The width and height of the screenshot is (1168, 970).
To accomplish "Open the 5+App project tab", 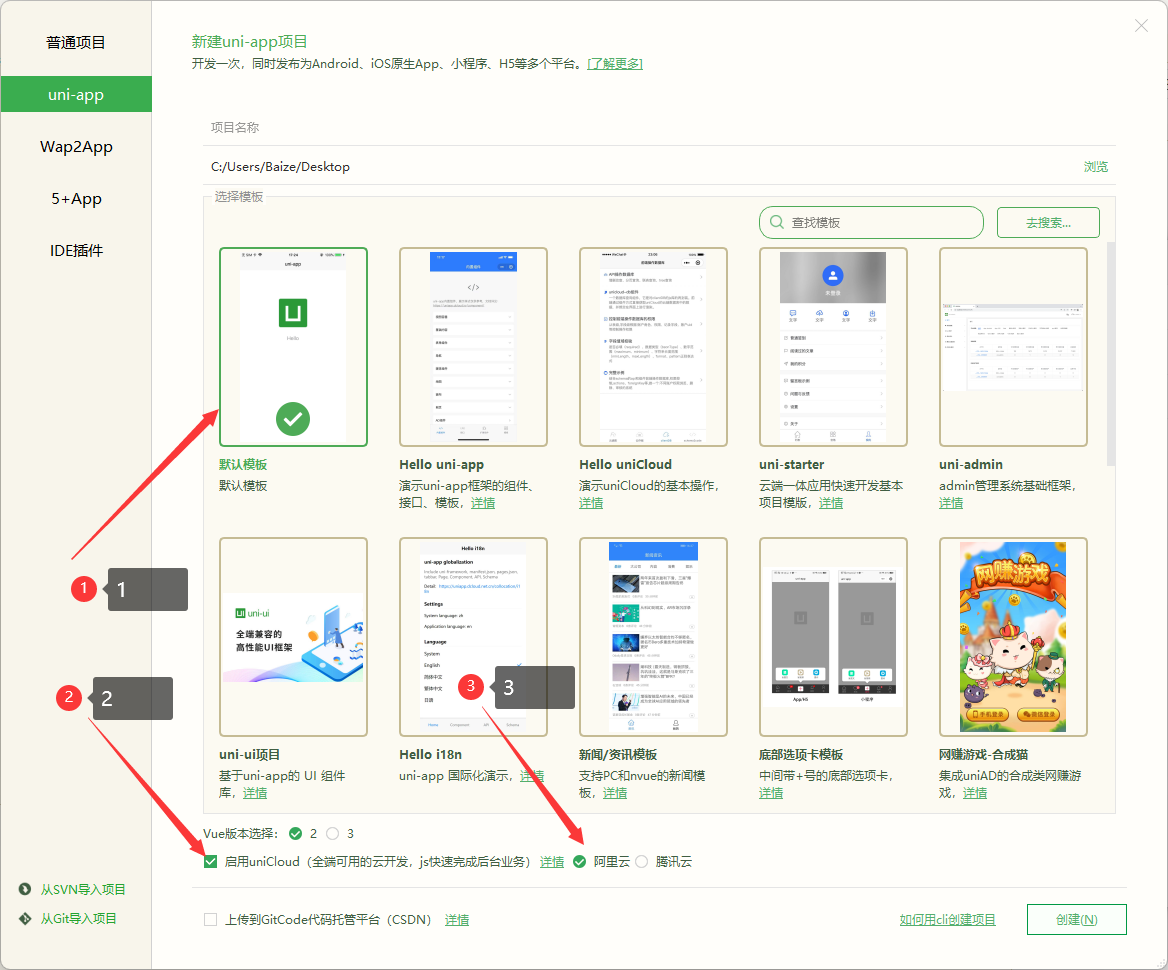I will (x=76, y=199).
